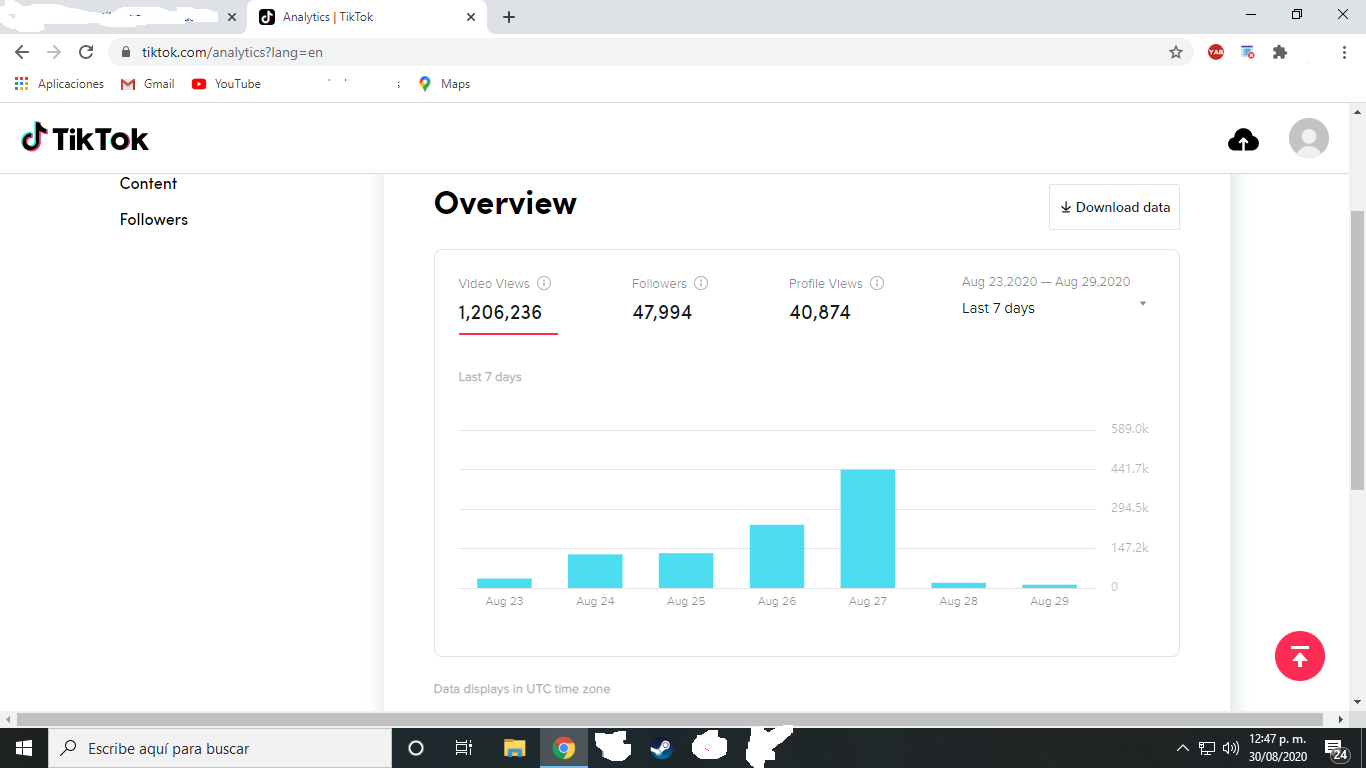Show info tooltip for Followers metric
This screenshot has height=768, width=1366.
coord(701,283)
